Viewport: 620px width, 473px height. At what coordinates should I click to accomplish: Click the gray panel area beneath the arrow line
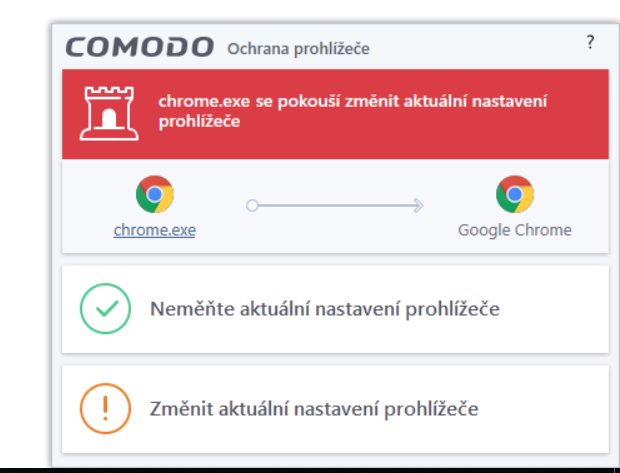pos(335,233)
